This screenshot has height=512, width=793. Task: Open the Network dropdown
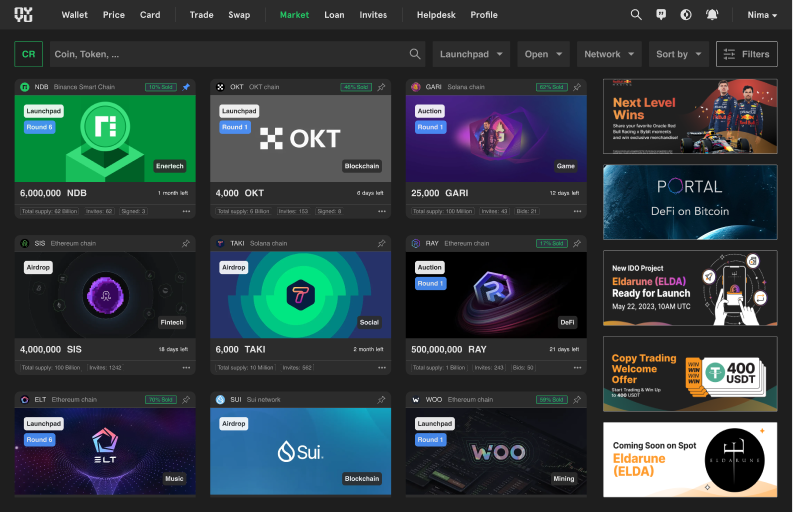608,54
